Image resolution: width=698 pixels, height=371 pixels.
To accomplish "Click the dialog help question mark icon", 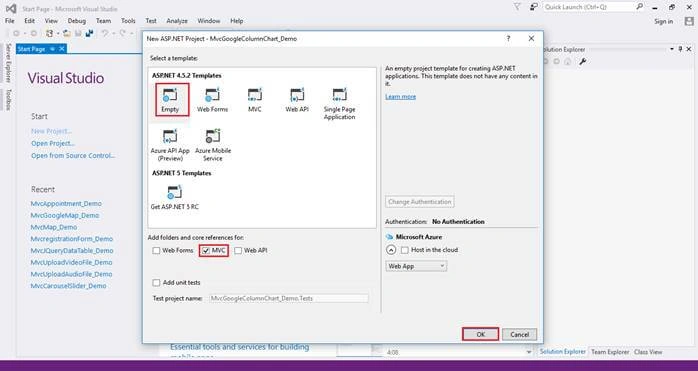I will (508, 39).
